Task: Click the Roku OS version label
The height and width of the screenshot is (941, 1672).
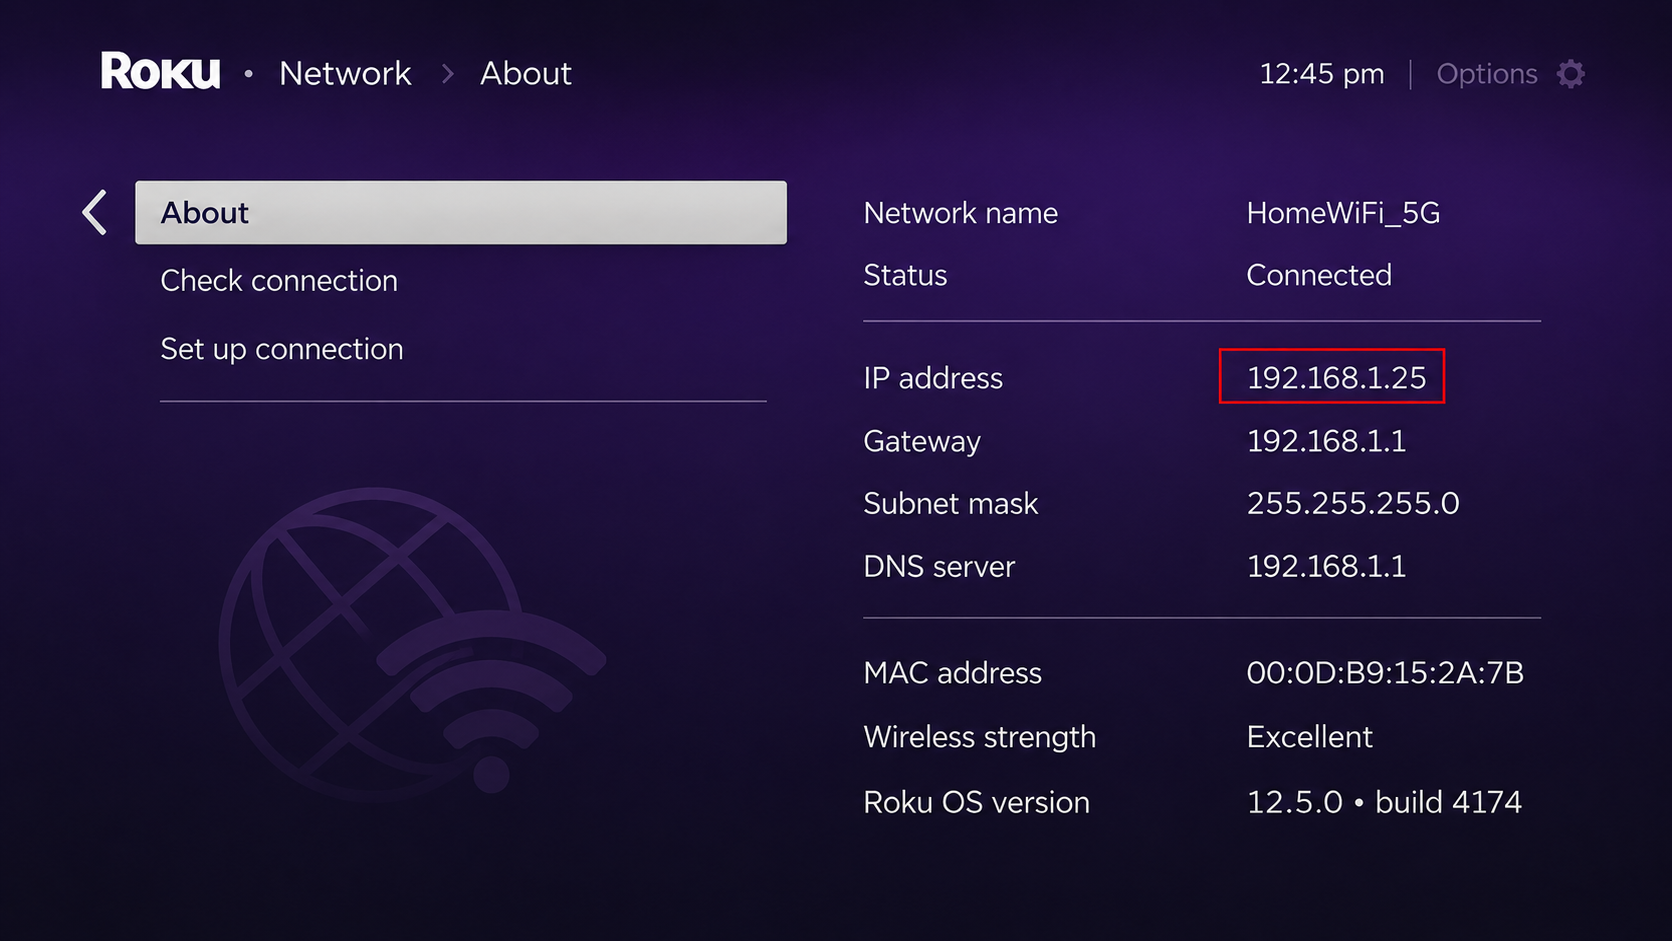Action: [x=977, y=802]
